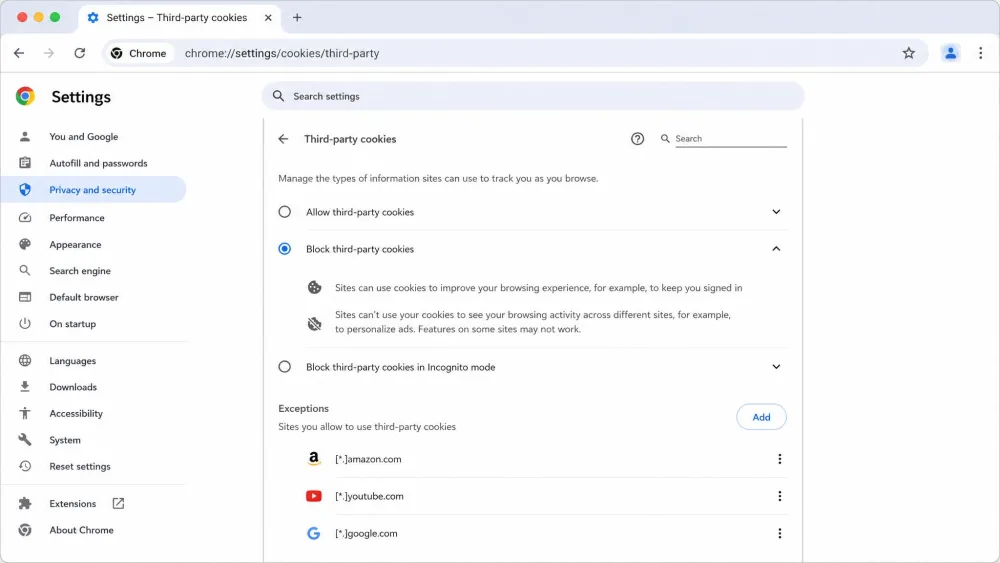Click the Settings tab title
Screen dimensions: 1000x563
point(177,17)
